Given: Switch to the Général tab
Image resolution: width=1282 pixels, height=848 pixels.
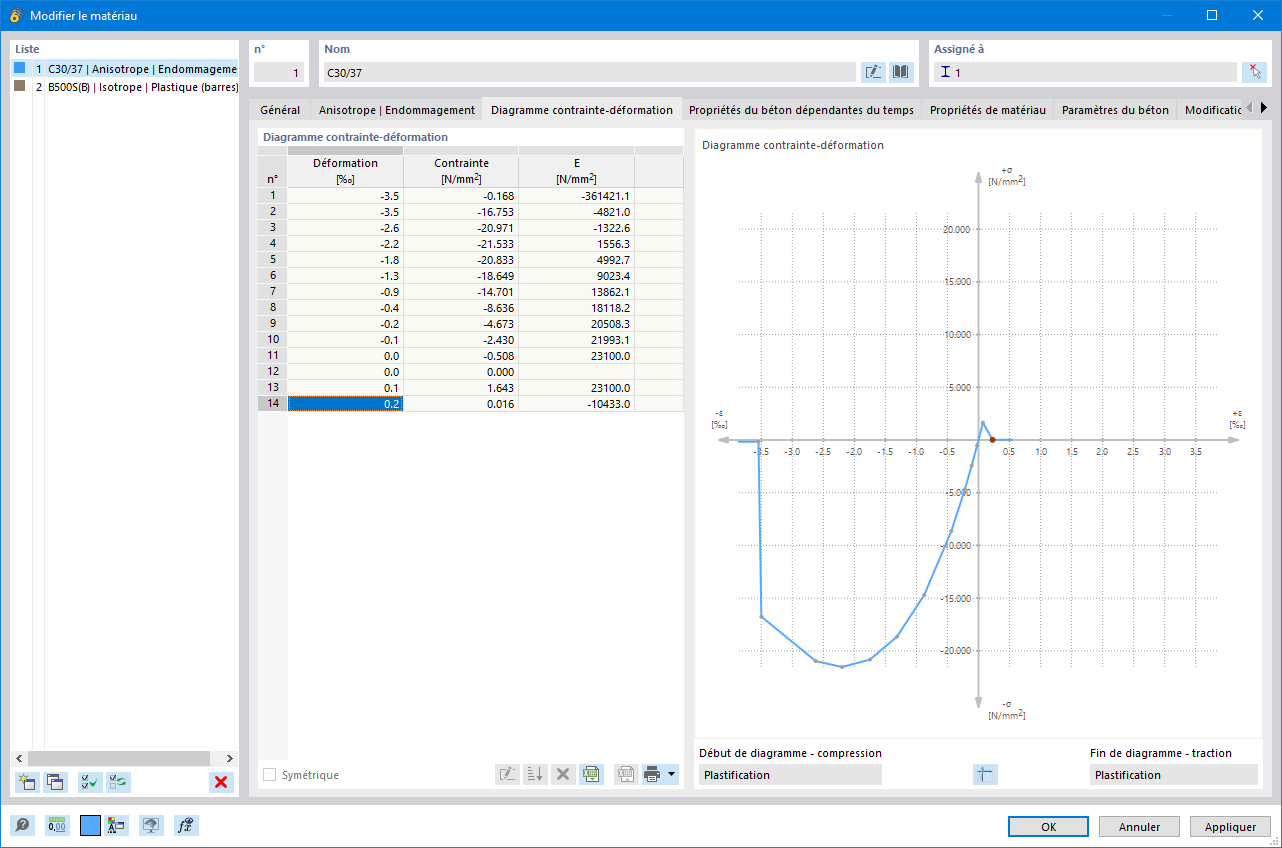Looking at the screenshot, I should [280, 110].
